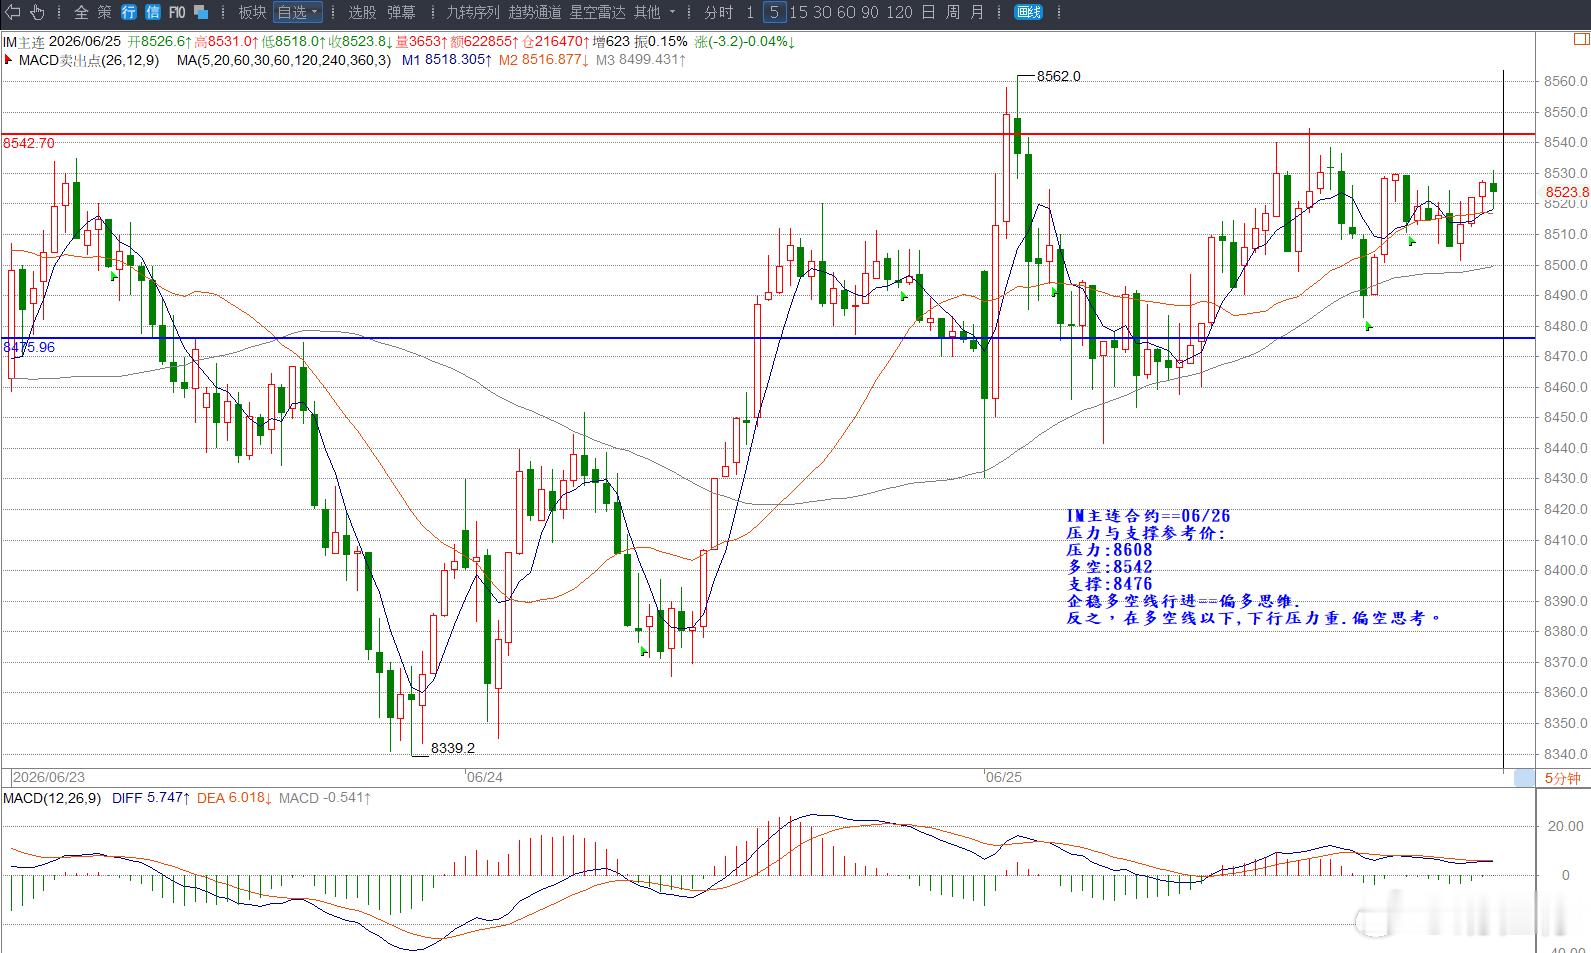Click the 8523.8 current price tag on axis
The image size is (1591, 953).
1567,192
